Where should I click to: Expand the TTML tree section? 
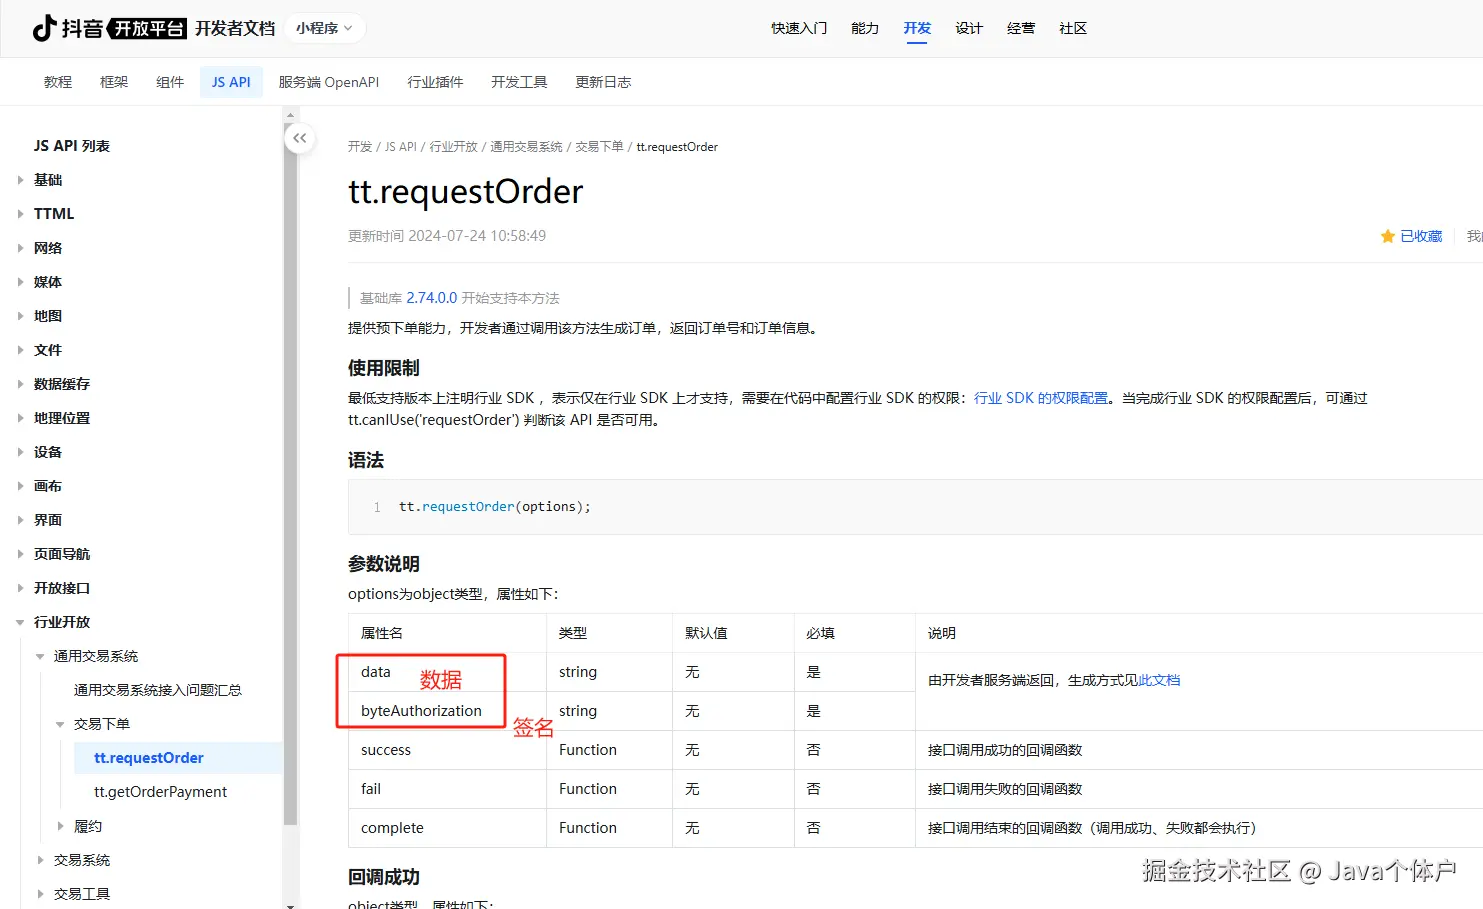pyautogui.click(x=20, y=214)
